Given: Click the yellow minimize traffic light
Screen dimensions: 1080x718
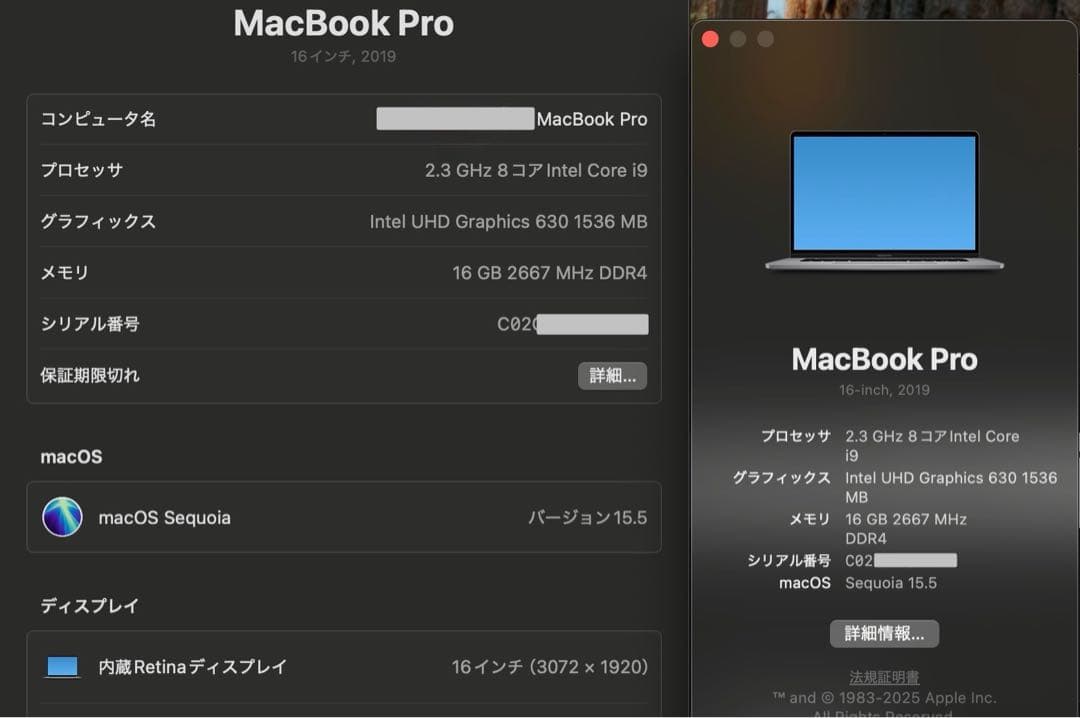Looking at the screenshot, I should point(737,38).
